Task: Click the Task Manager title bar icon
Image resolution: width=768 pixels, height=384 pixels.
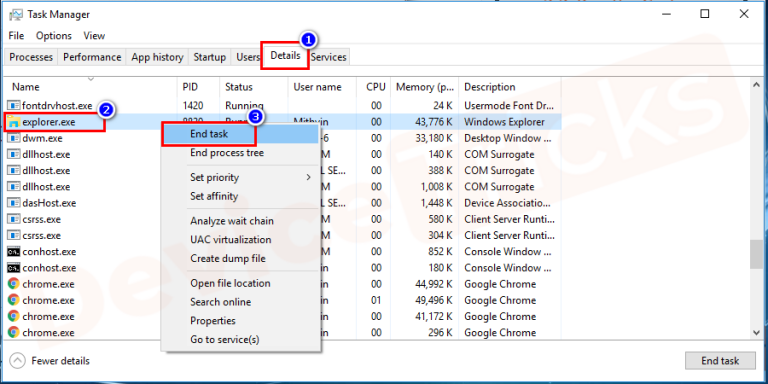Action: coord(16,14)
